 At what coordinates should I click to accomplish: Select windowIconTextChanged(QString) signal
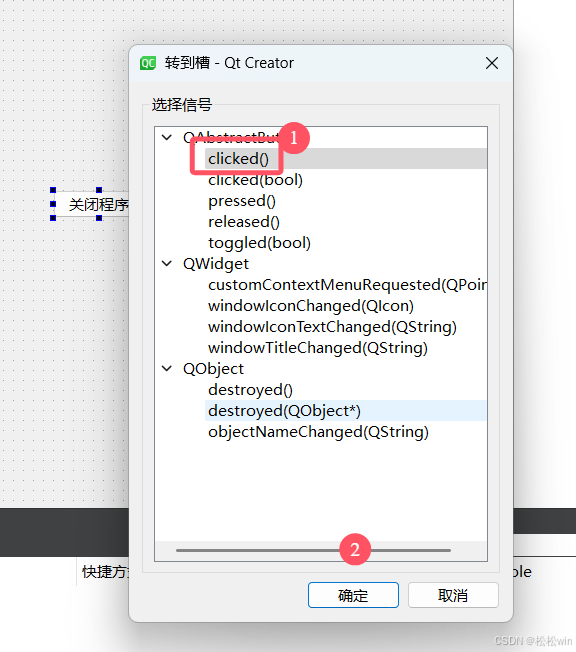click(332, 327)
